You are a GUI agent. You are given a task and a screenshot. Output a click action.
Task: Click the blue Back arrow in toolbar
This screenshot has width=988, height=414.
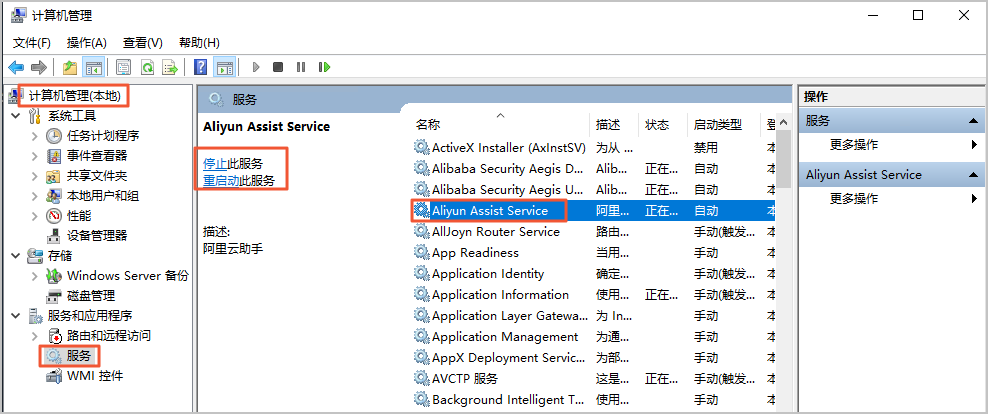(16, 67)
